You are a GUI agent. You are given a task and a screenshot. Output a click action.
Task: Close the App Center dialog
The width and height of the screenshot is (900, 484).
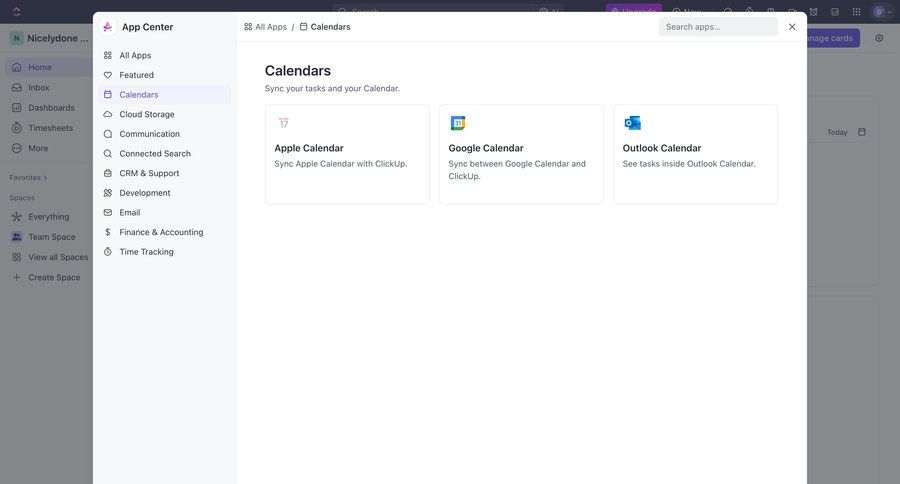point(792,27)
